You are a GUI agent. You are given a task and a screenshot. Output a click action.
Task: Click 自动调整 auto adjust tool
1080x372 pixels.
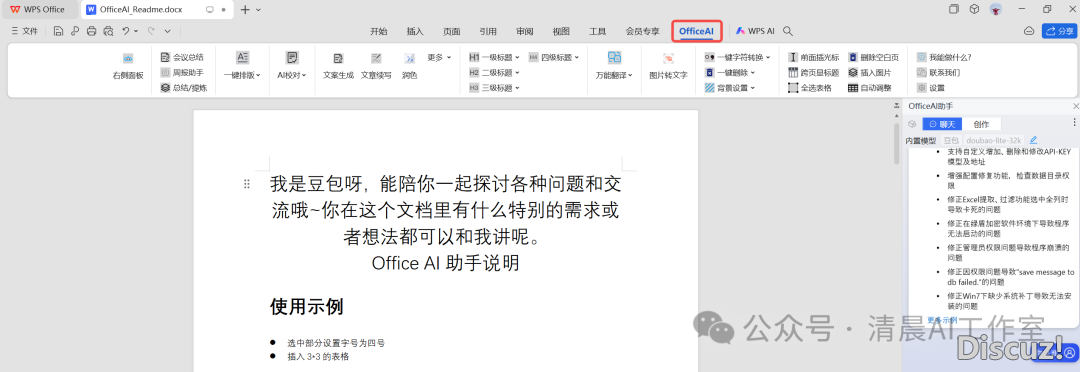[x=869, y=87]
